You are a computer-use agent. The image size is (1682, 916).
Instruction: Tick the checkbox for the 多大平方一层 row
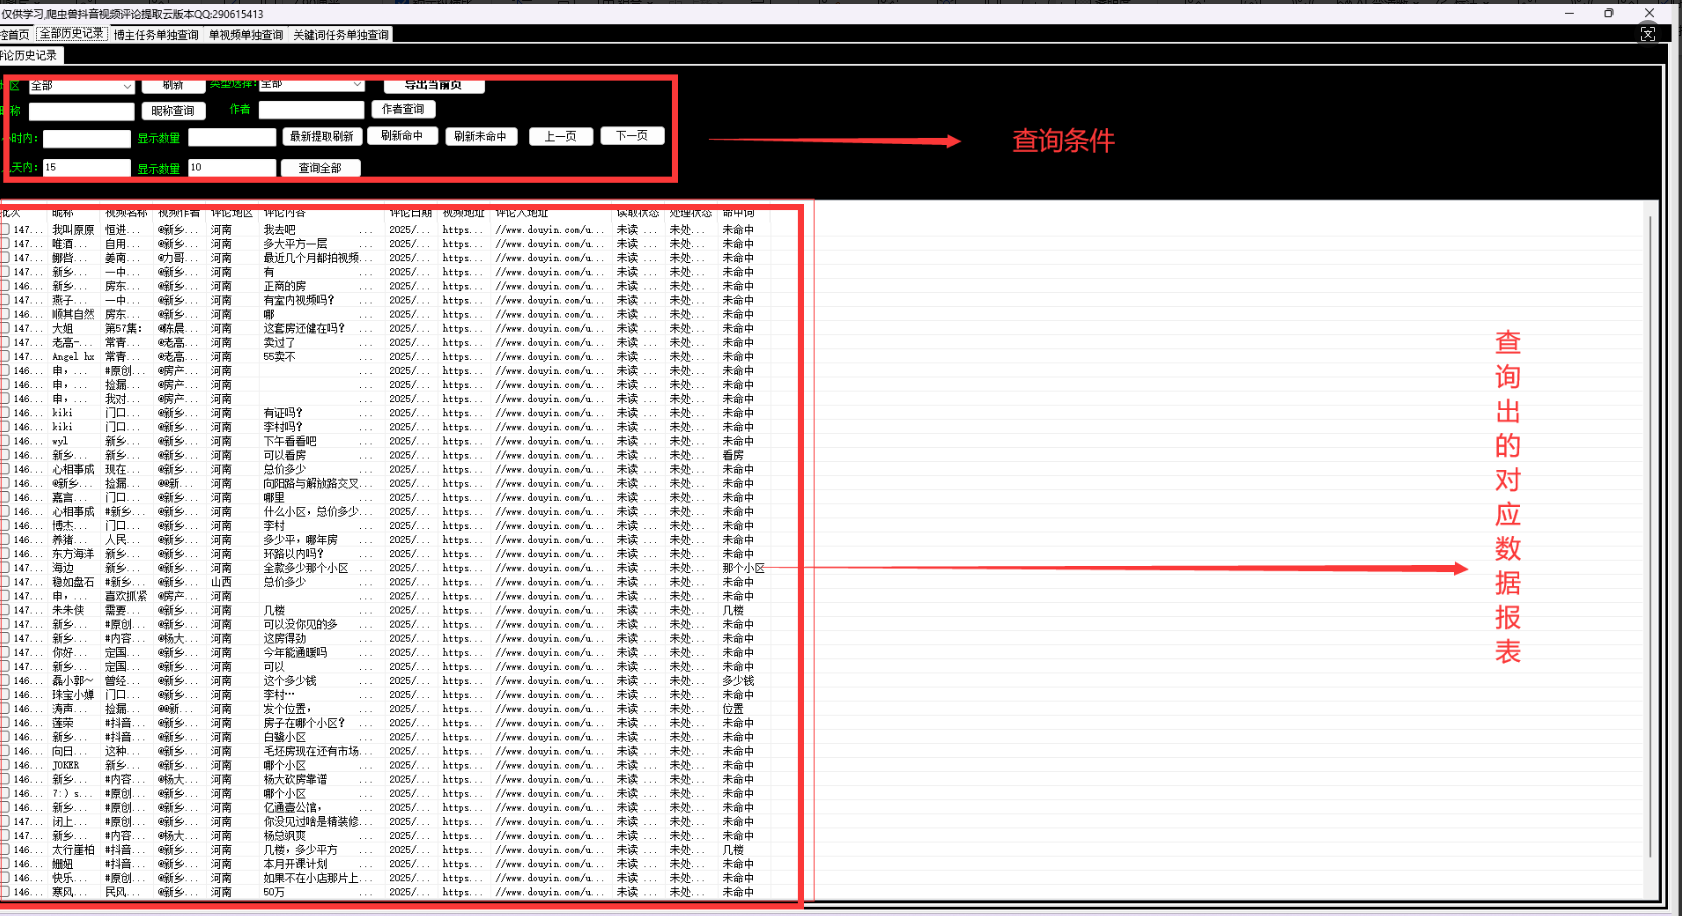click(x=5, y=244)
